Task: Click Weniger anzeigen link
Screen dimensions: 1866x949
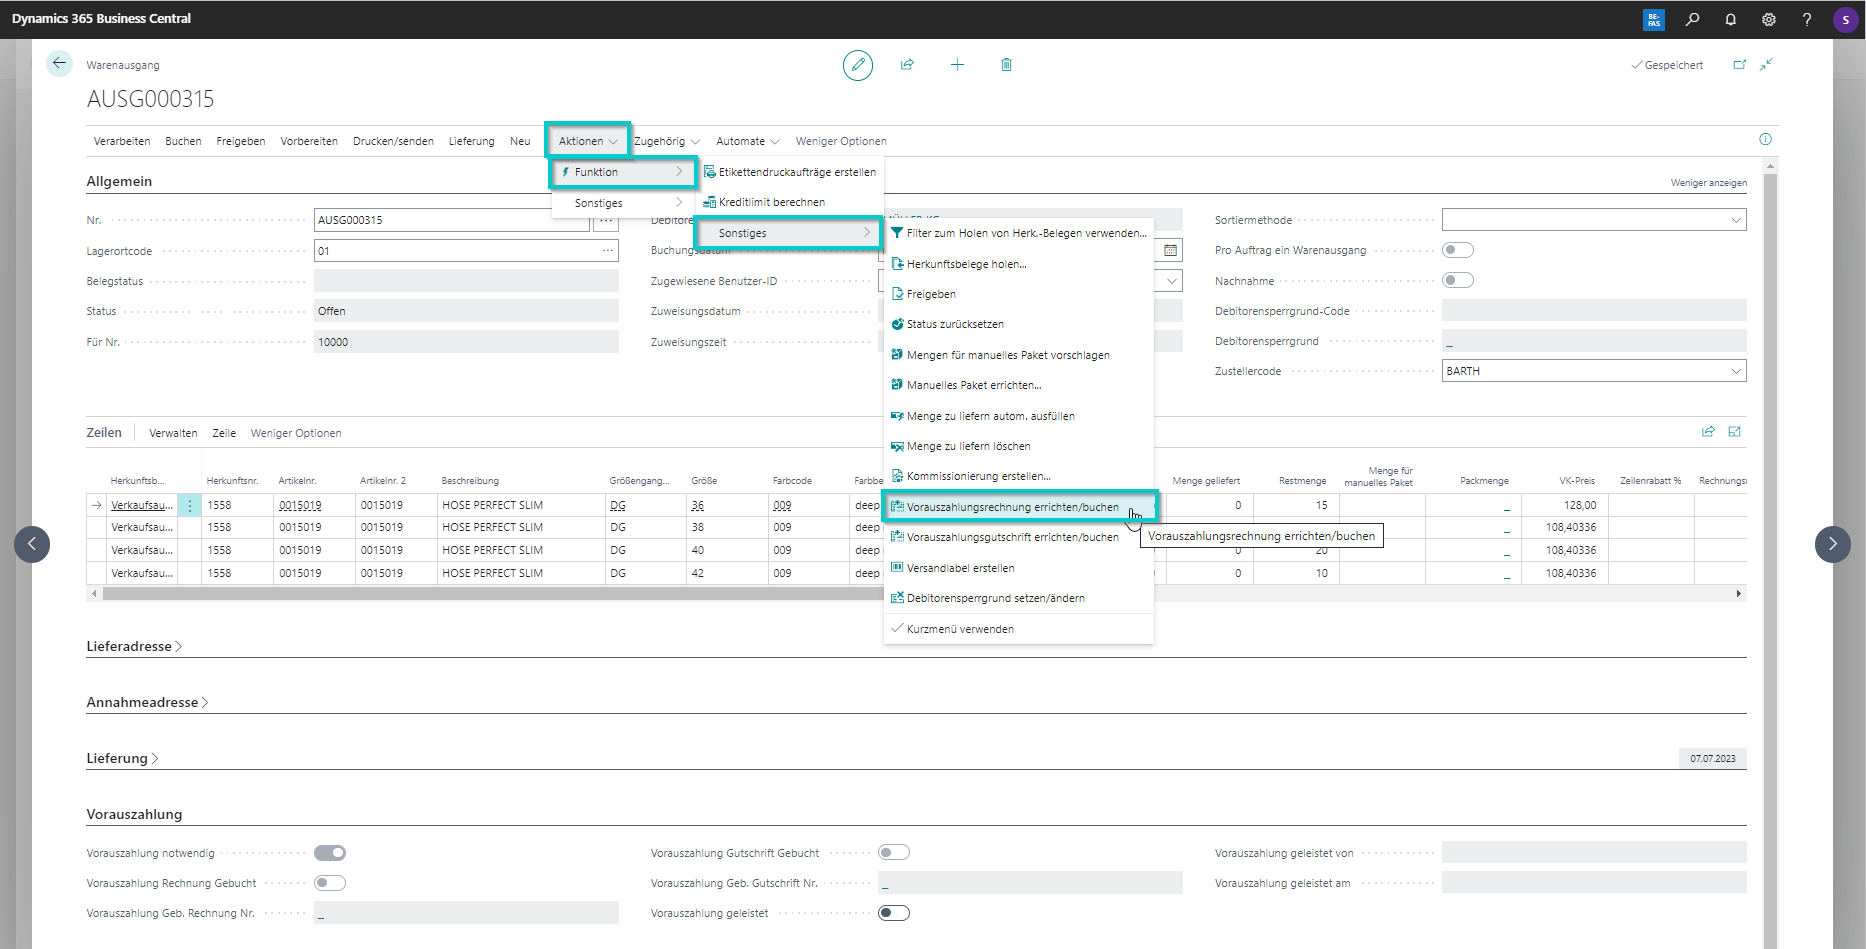Action: click(1708, 183)
